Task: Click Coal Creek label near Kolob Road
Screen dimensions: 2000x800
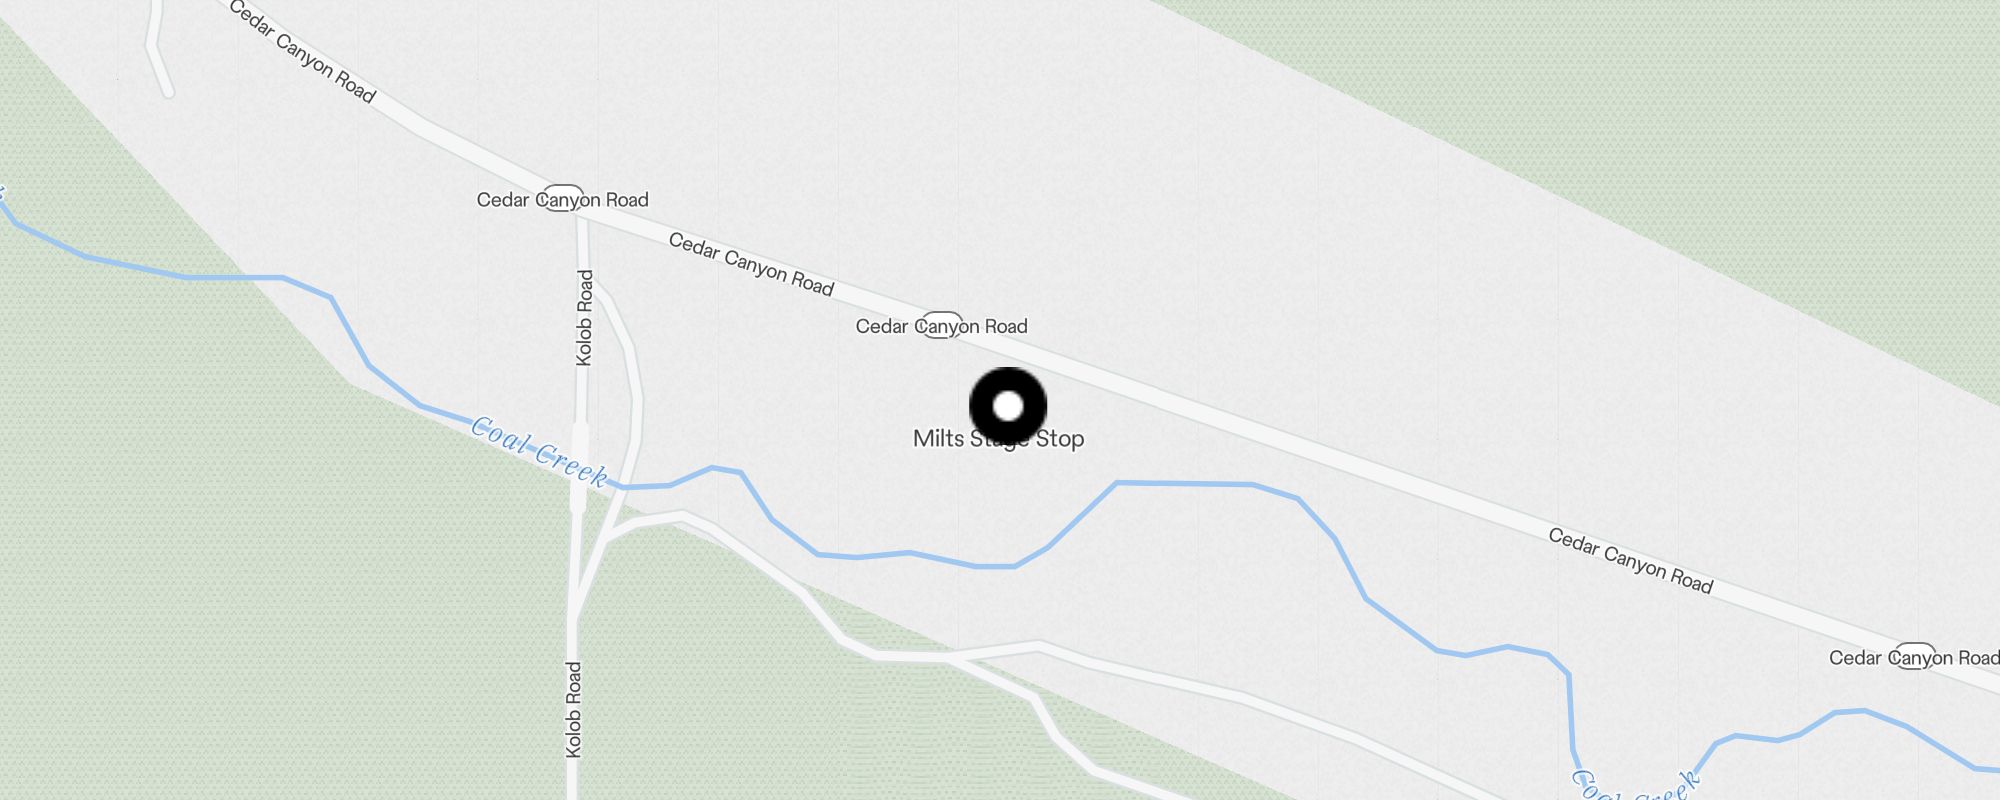Action: 539,453
